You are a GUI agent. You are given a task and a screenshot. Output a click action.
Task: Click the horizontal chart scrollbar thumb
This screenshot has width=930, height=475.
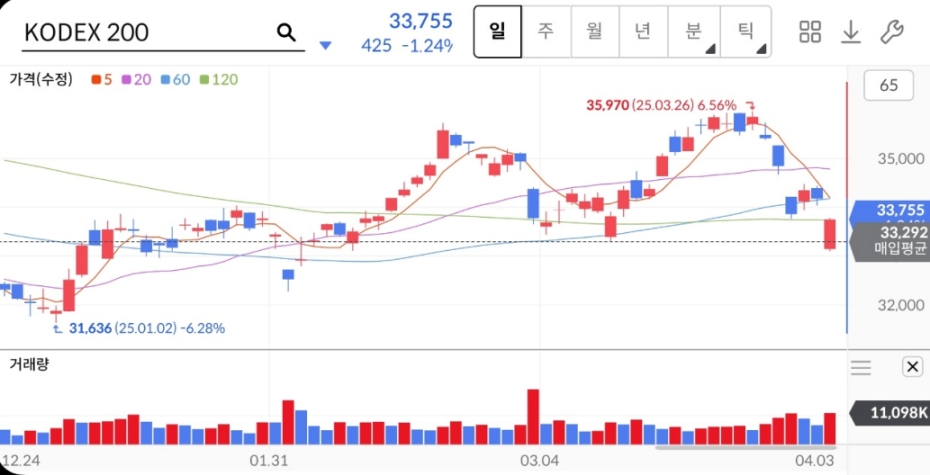pyautogui.click(x=746, y=447)
